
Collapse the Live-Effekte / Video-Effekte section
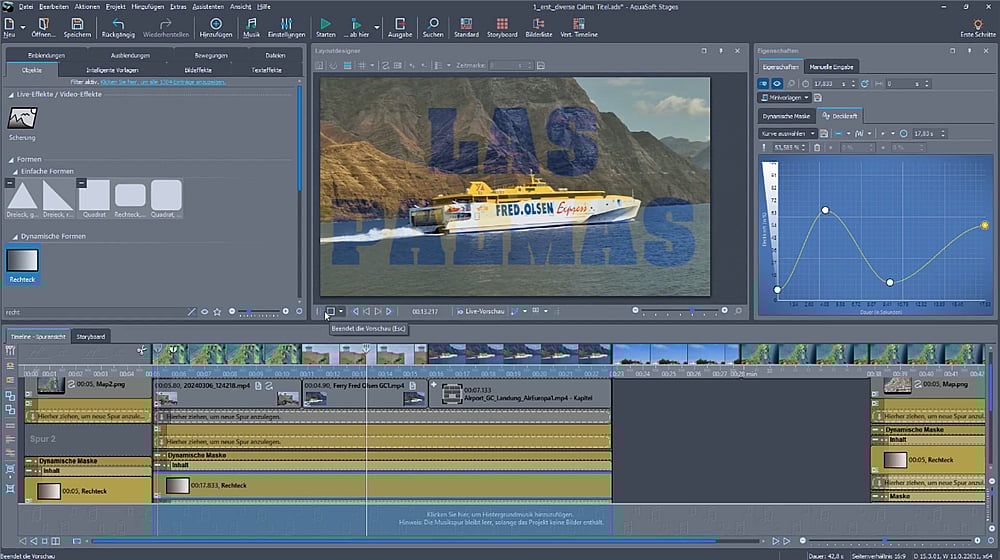pyautogui.click(x=10, y=93)
